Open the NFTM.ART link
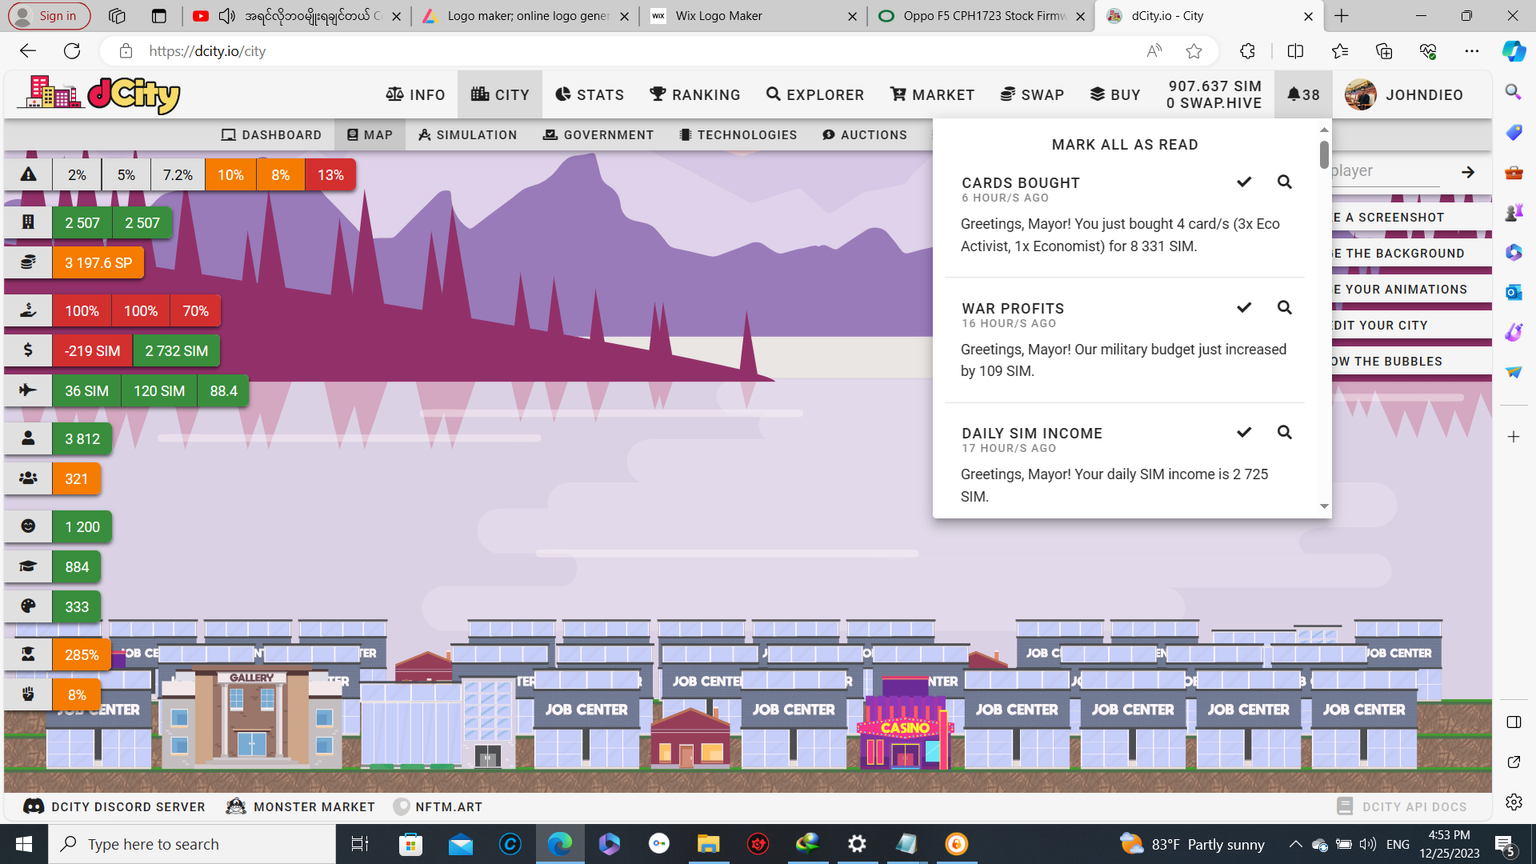Screen dimensions: 1536x864 click(438, 807)
